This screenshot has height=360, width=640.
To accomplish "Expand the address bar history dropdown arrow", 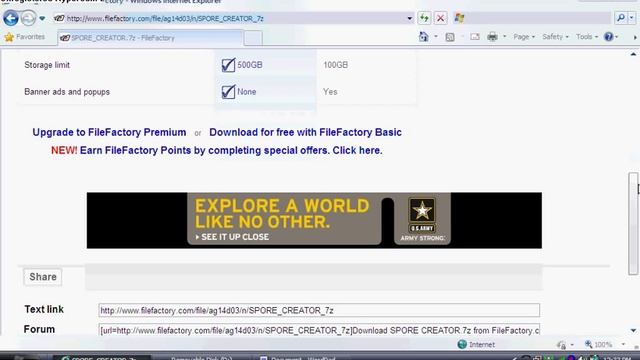I will coord(409,18).
